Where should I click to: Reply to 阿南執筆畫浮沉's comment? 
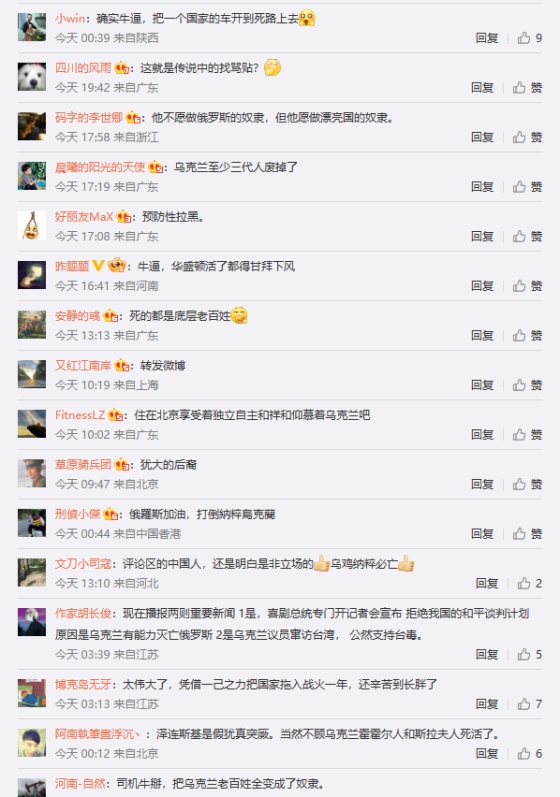pos(487,753)
